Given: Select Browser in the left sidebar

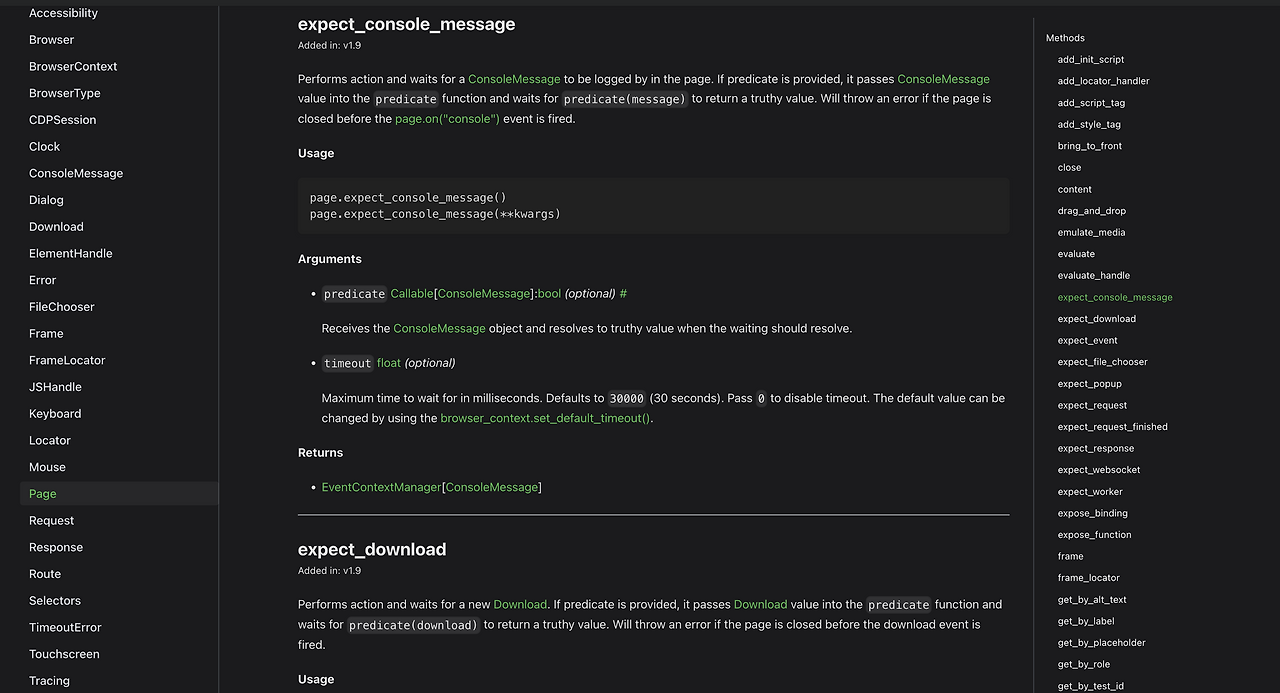Looking at the screenshot, I should (51, 39).
